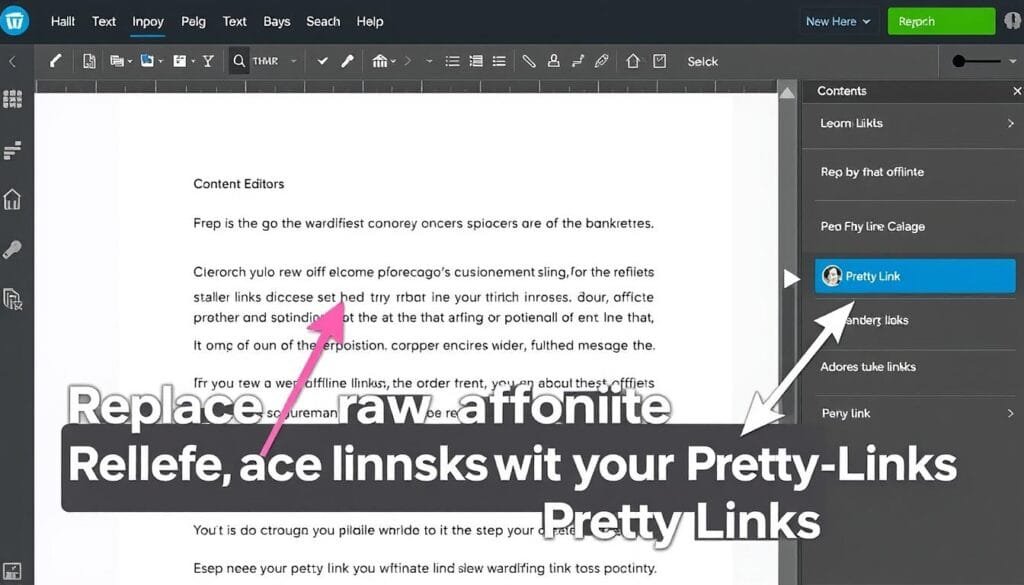This screenshot has width=1024, height=585.
Task: Collapse the side panel with arrow handle
Action: click(791, 278)
